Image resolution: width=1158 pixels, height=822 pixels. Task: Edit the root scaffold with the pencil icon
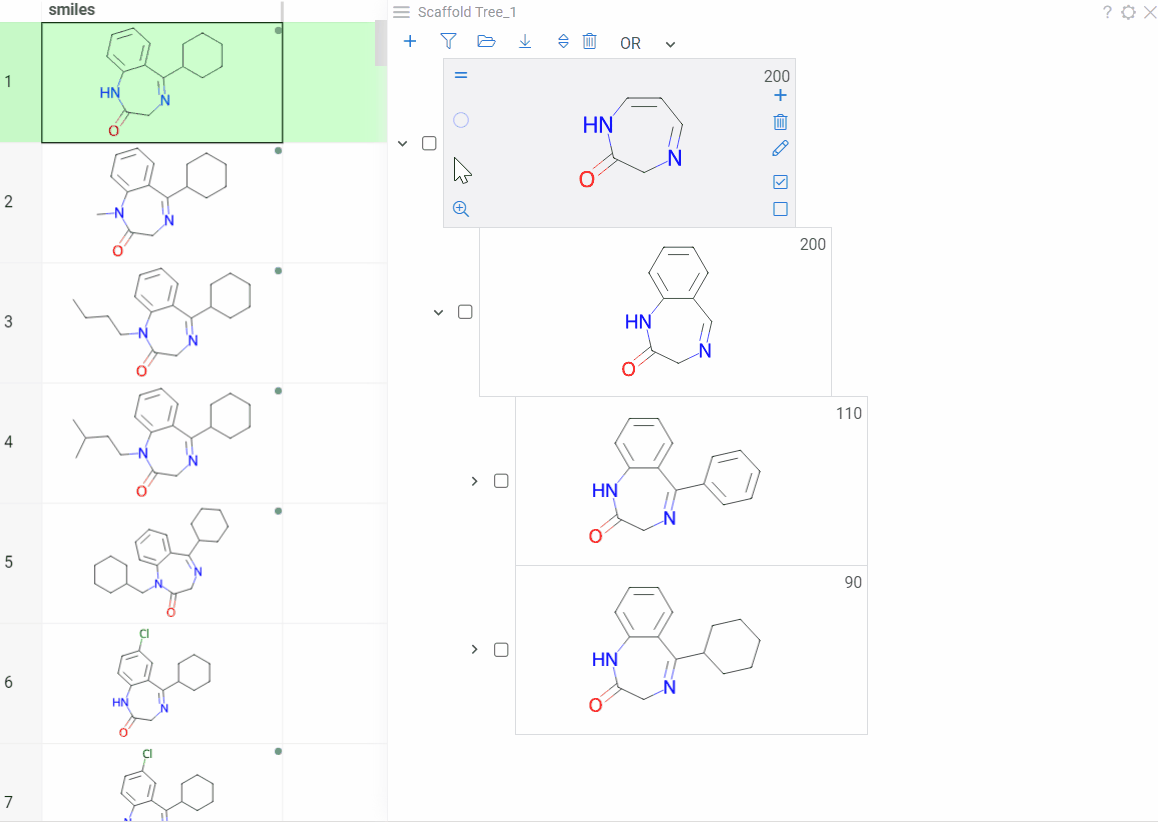[780, 149]
